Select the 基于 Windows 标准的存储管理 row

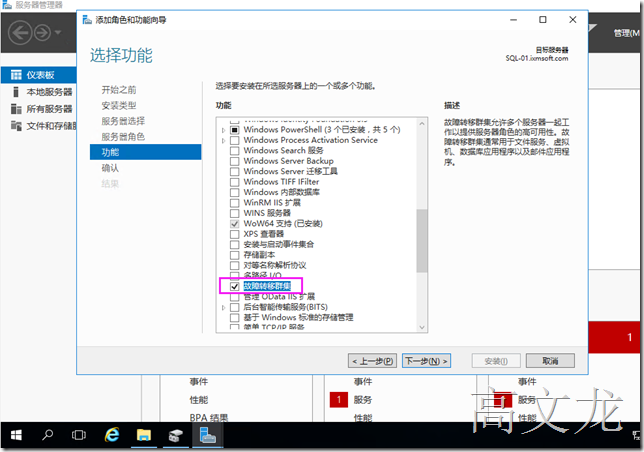click(x=298, y=317)
